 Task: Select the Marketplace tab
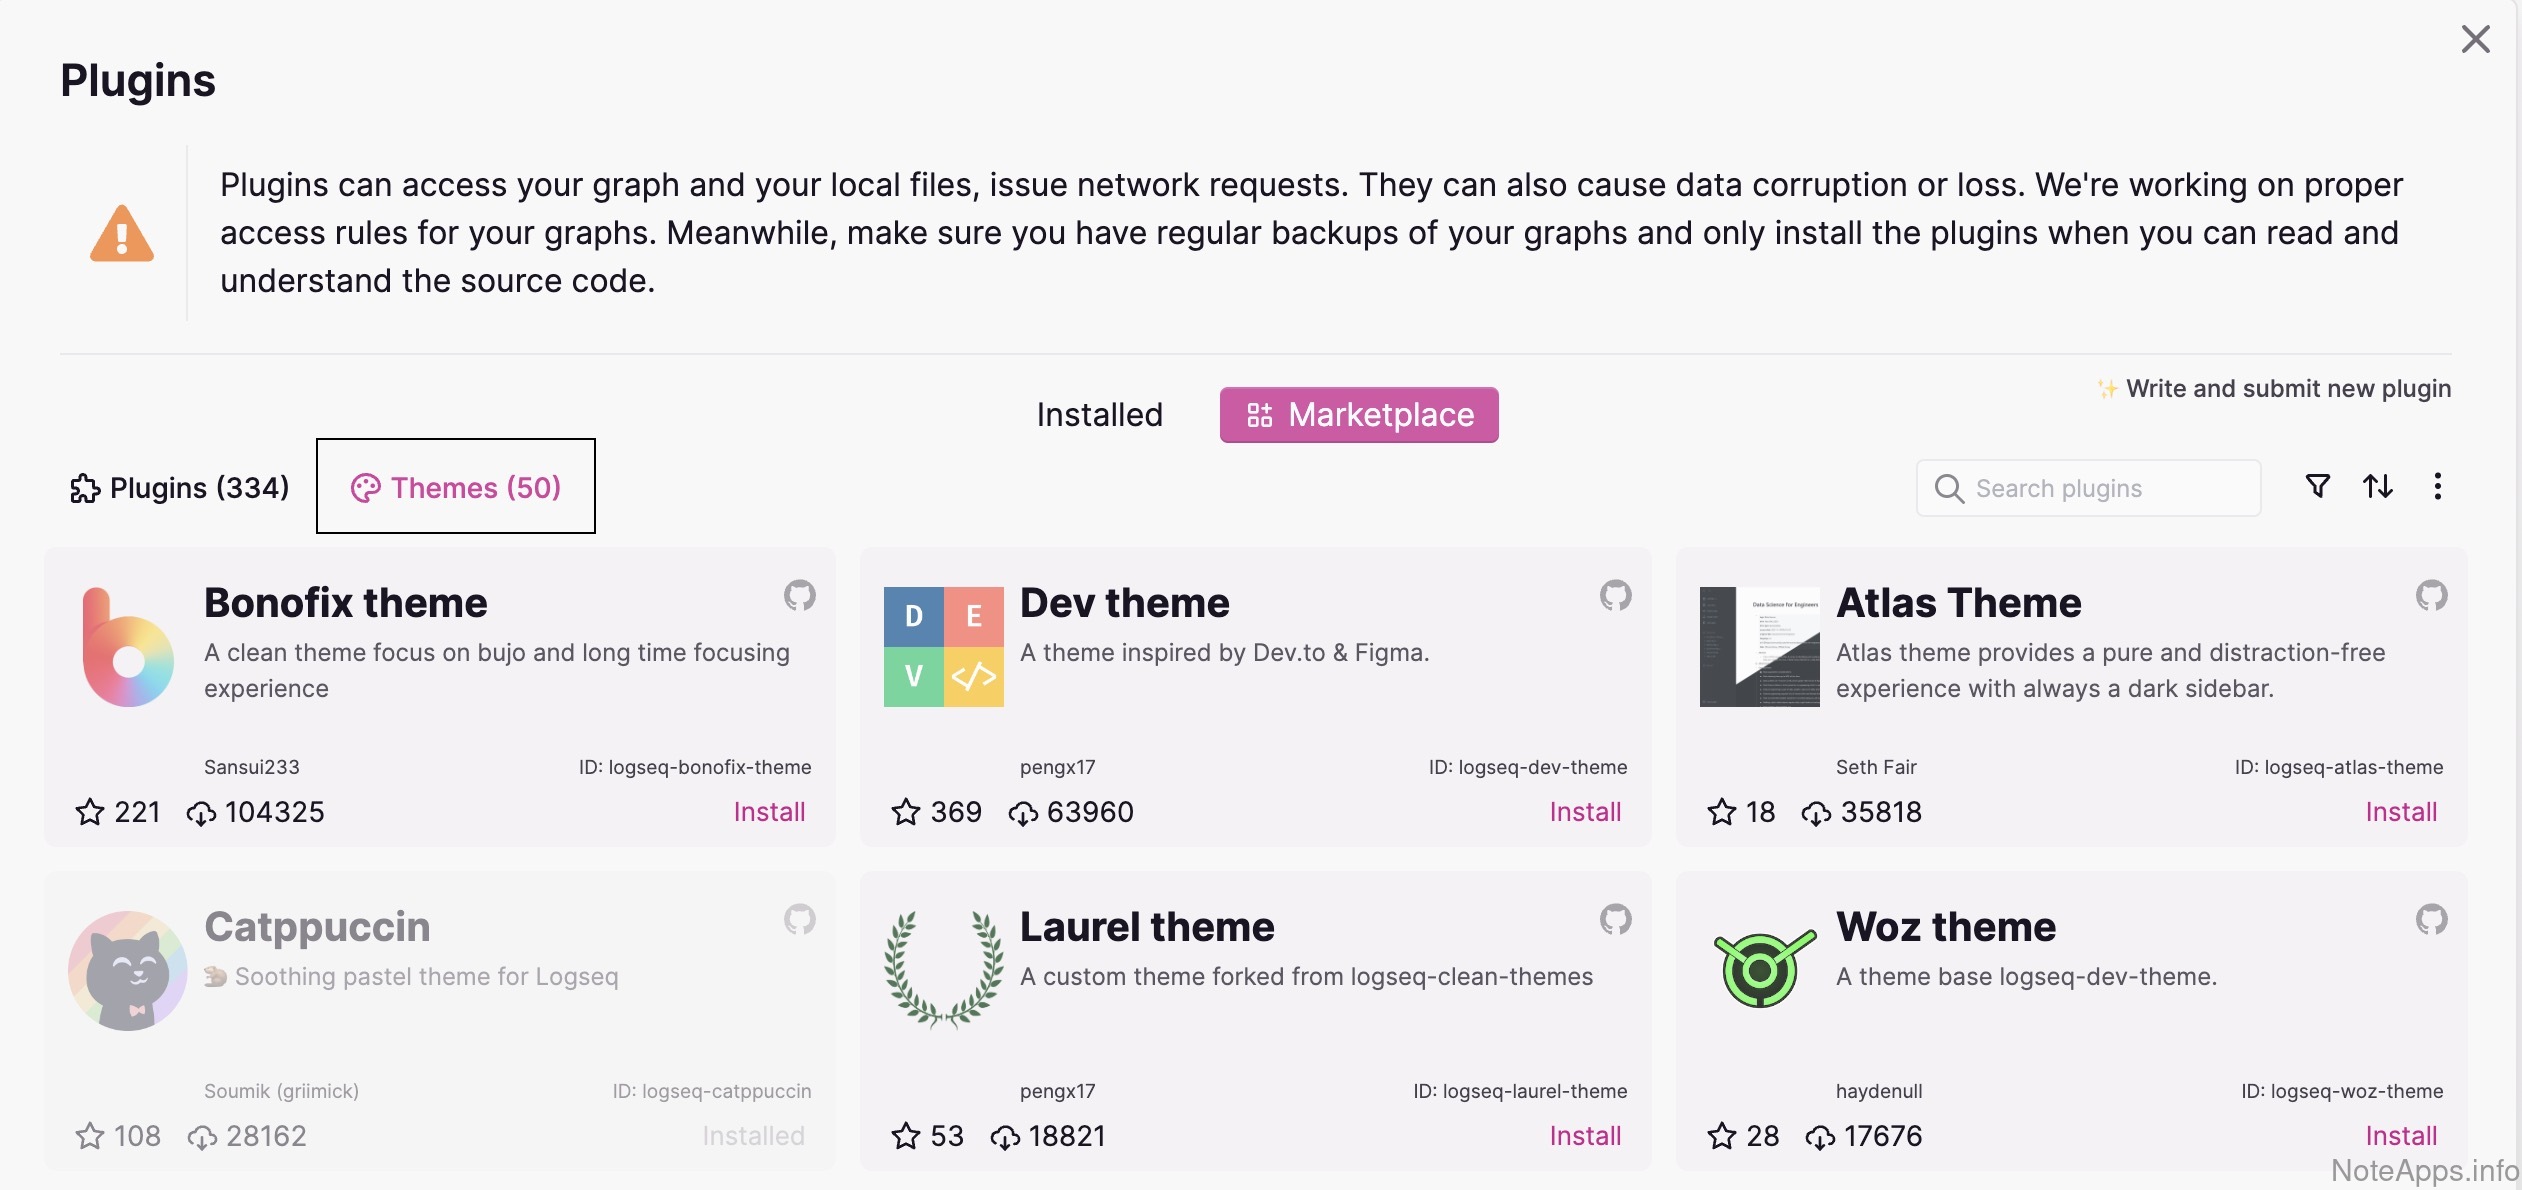point(1359,415)
